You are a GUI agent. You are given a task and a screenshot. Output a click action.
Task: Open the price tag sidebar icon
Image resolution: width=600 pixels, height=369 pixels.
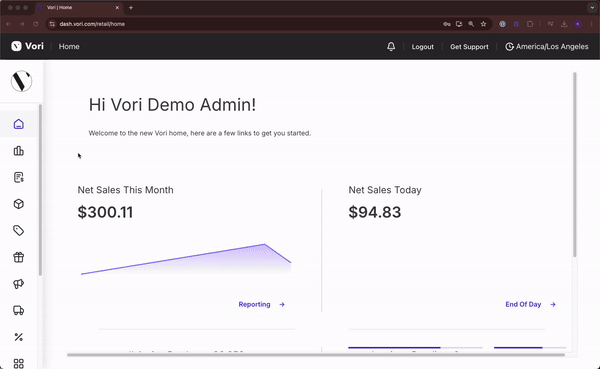click(18, 230)
